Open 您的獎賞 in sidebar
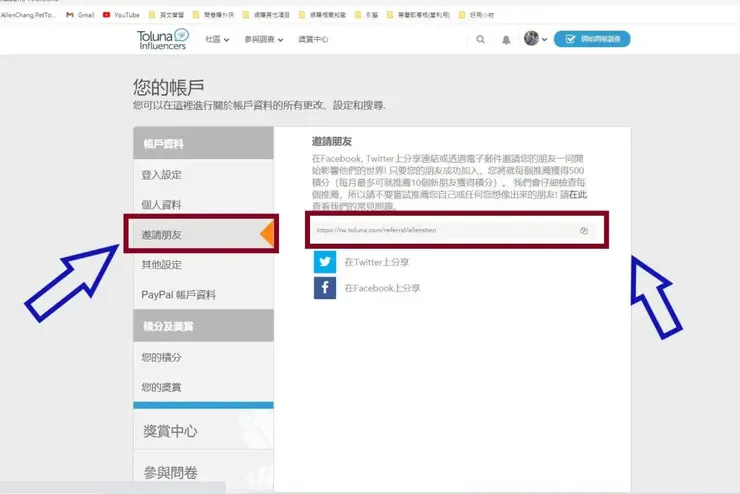740x494 pixels. pos(203,387)
